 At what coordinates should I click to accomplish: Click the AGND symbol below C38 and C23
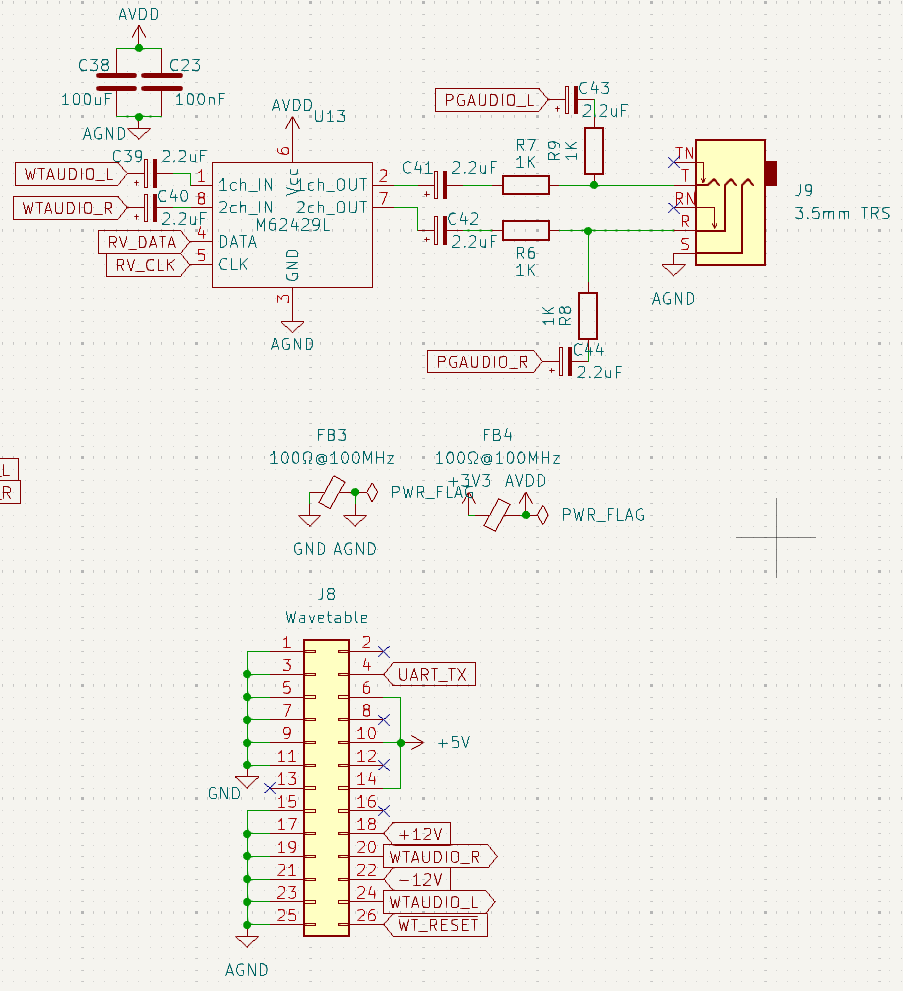pyautogui.click(x=139, y=132)
